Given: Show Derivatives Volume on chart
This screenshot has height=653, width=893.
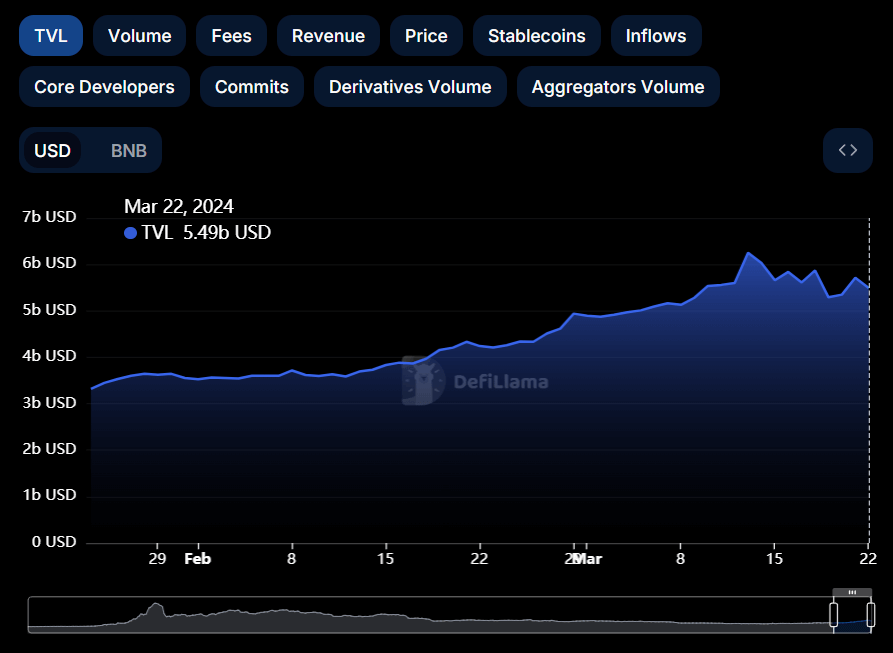Looking at the screenshot, I should [x=410, y=87].
